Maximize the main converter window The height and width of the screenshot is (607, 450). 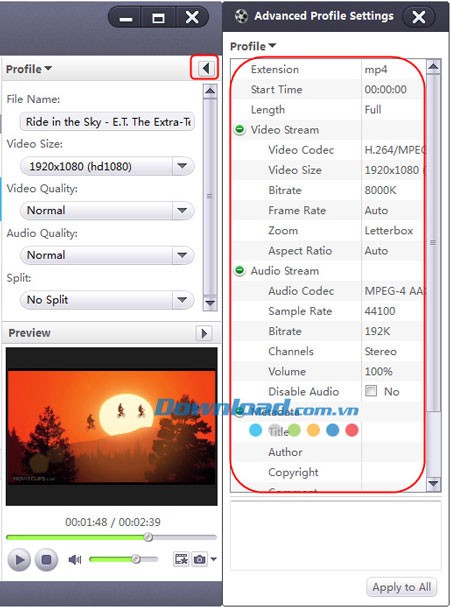coord(158,17)
